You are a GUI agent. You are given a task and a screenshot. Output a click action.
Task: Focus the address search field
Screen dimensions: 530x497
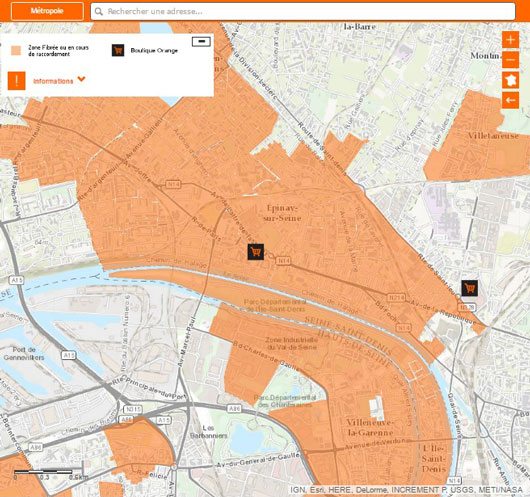point(303,11)
